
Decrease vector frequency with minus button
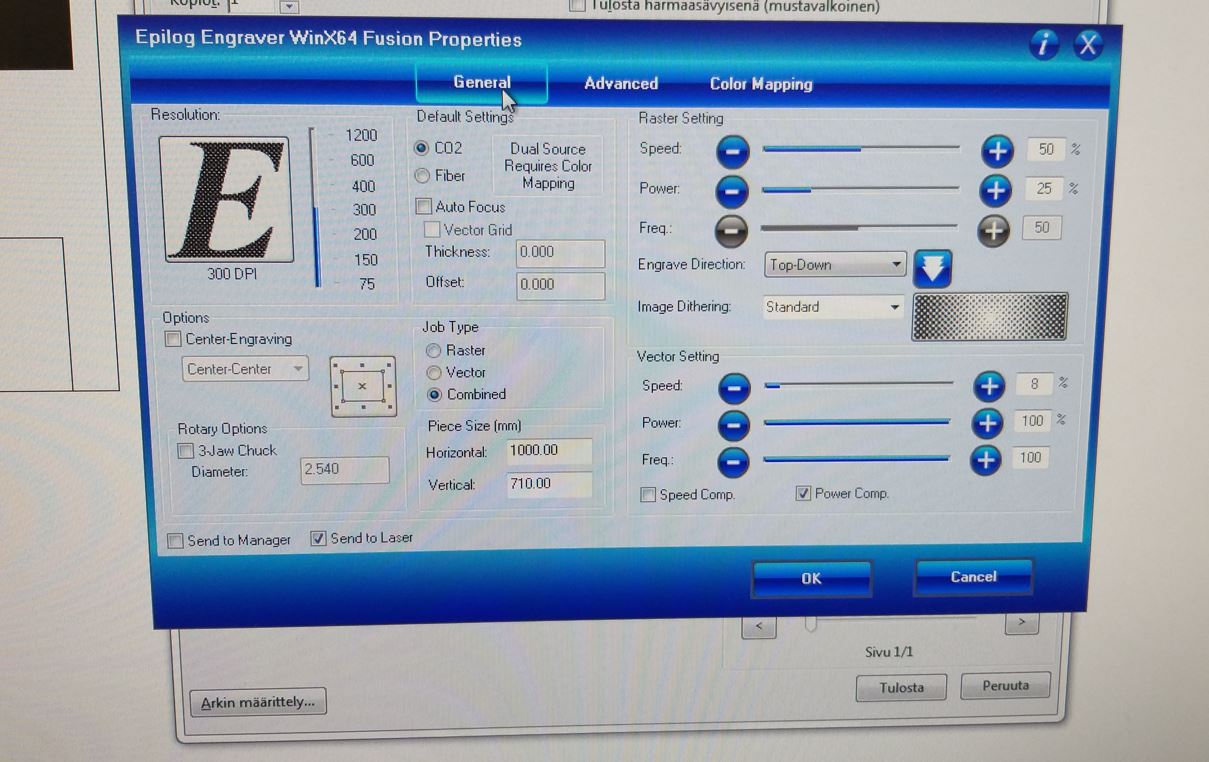(x=734, y=462)
